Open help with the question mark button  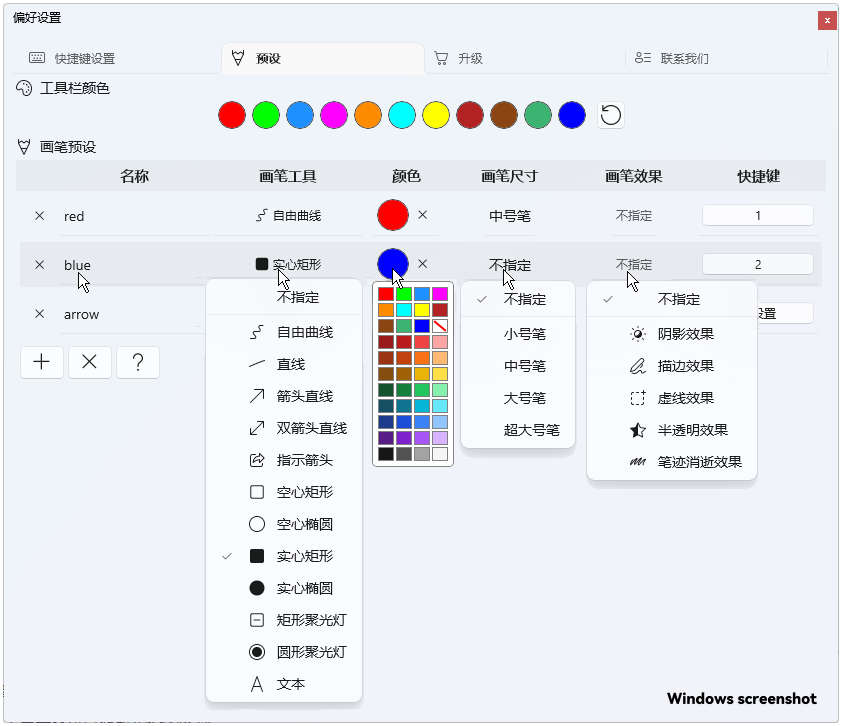coord(137,362)
